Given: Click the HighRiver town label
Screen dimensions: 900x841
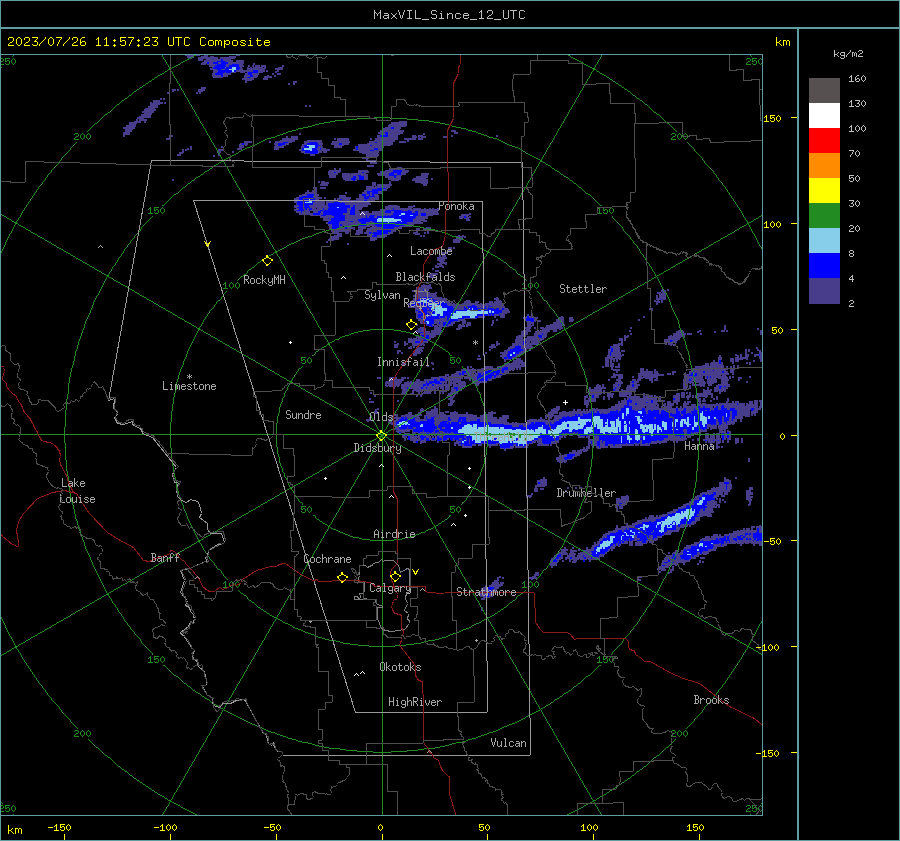Looking at the screenshot, I should point(415,702).
